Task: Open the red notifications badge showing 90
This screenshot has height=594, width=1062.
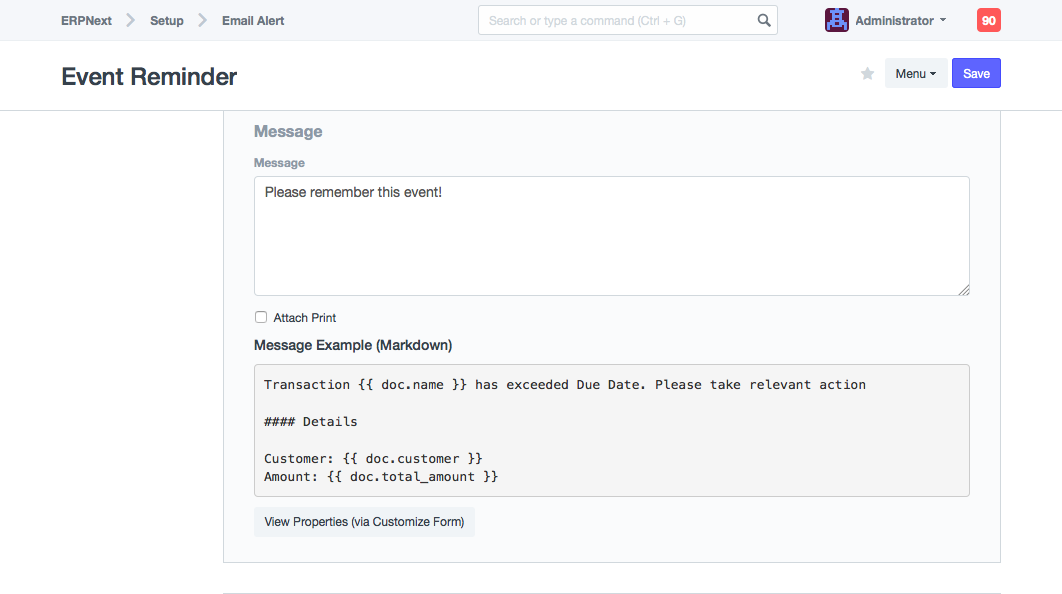Action: [988, 20]
